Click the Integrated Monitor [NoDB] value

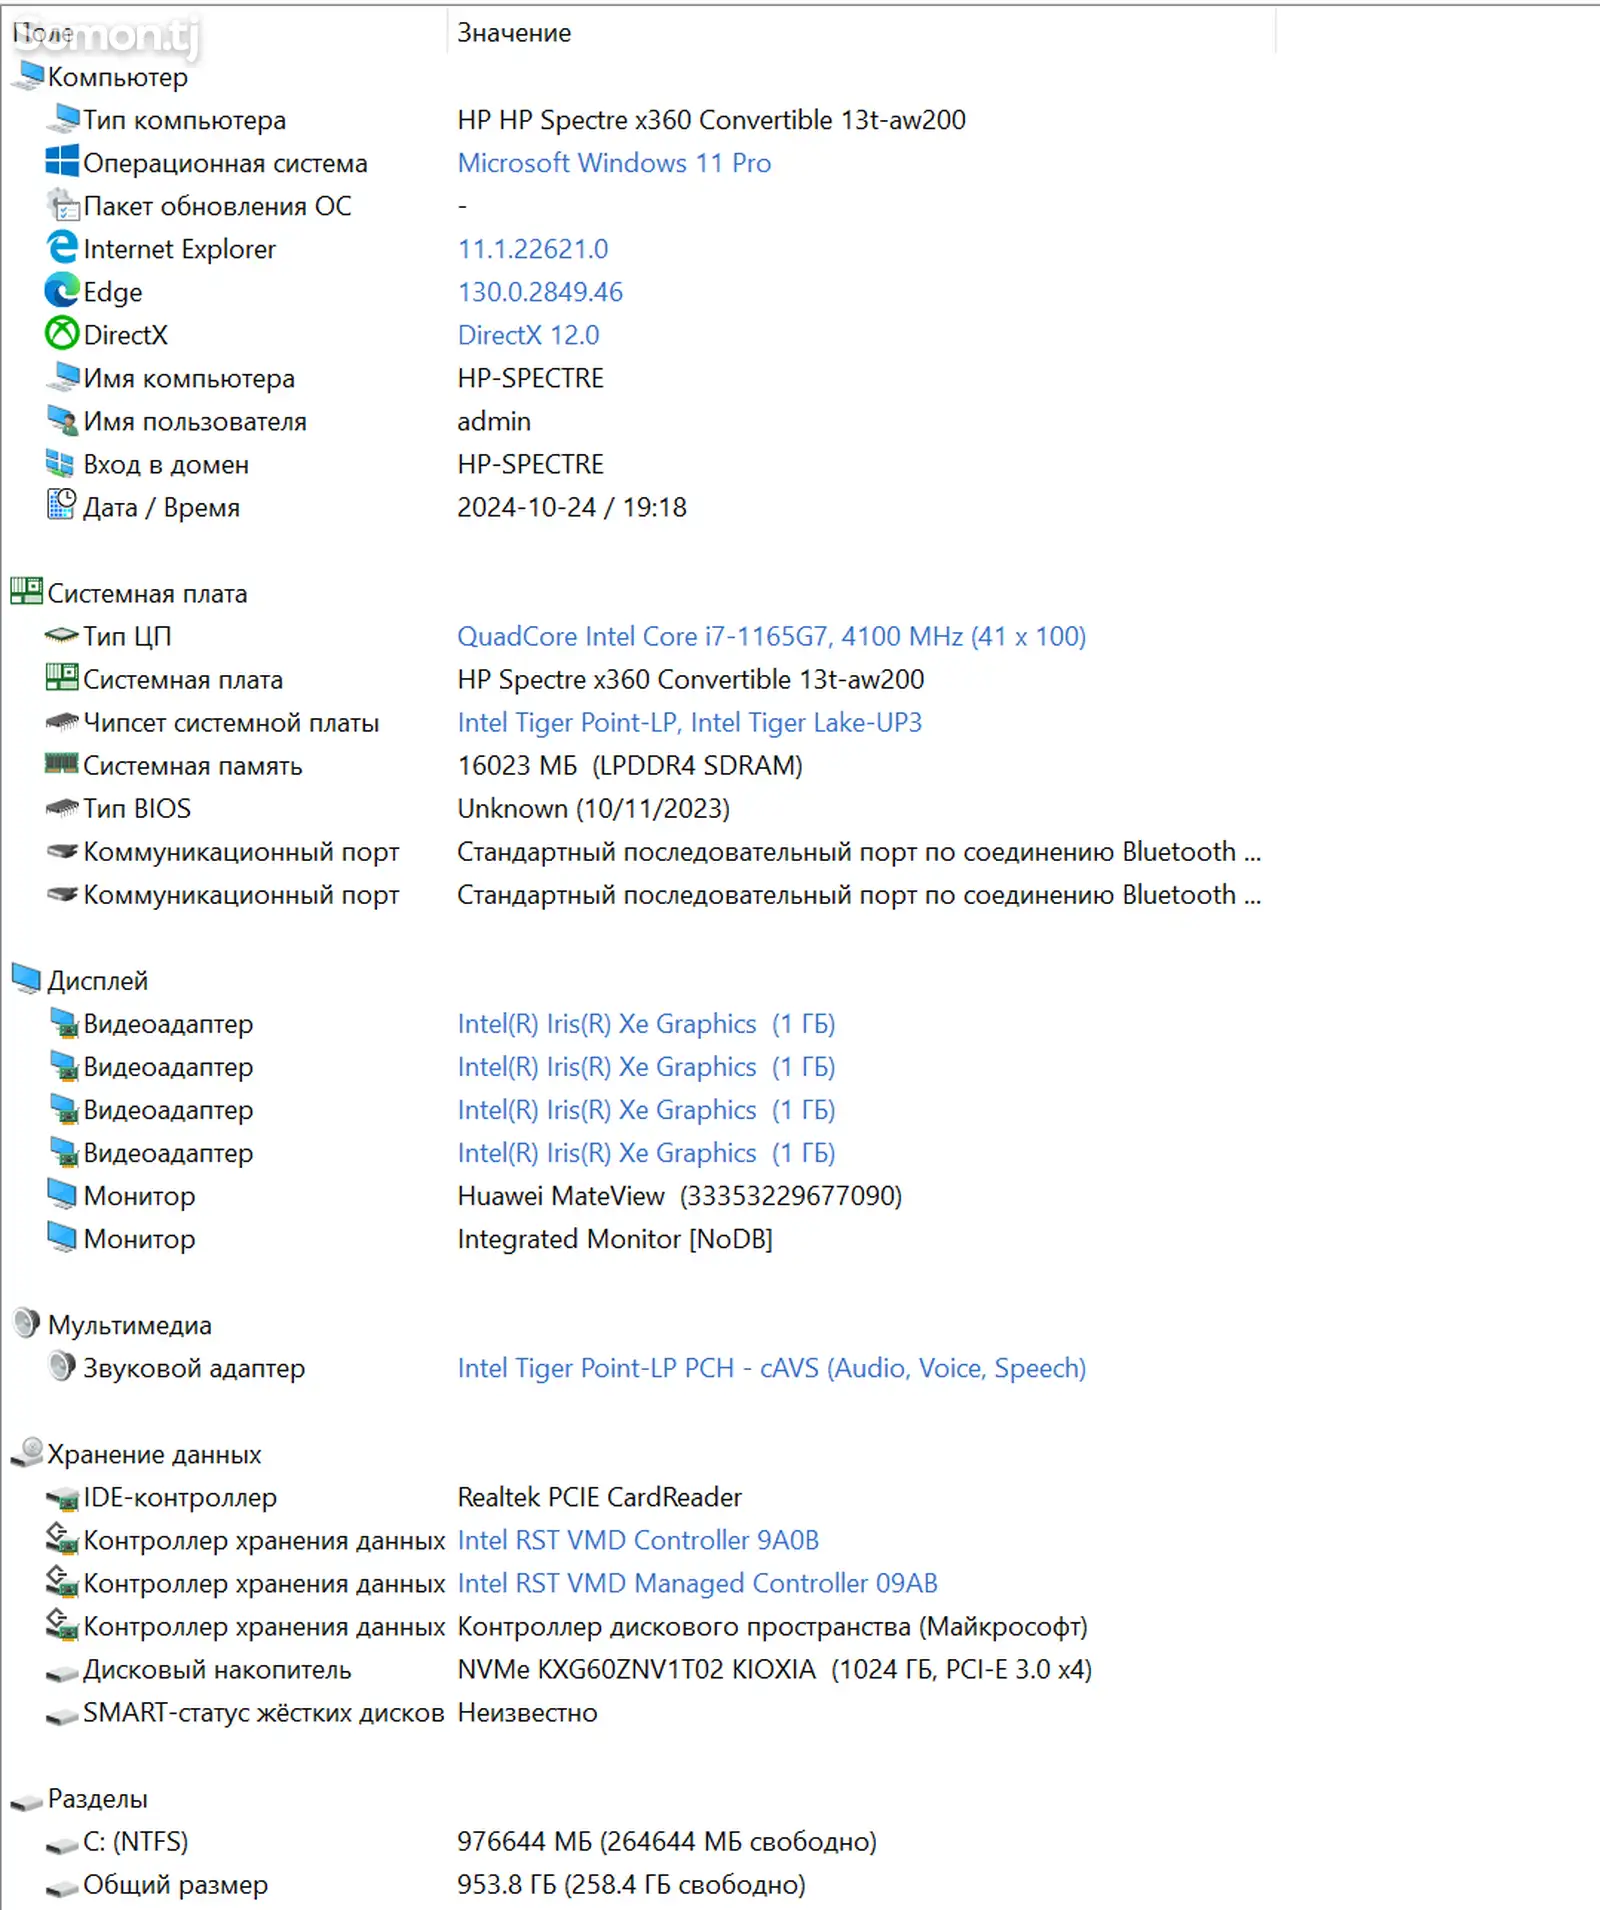click(x=615, y=1239)
